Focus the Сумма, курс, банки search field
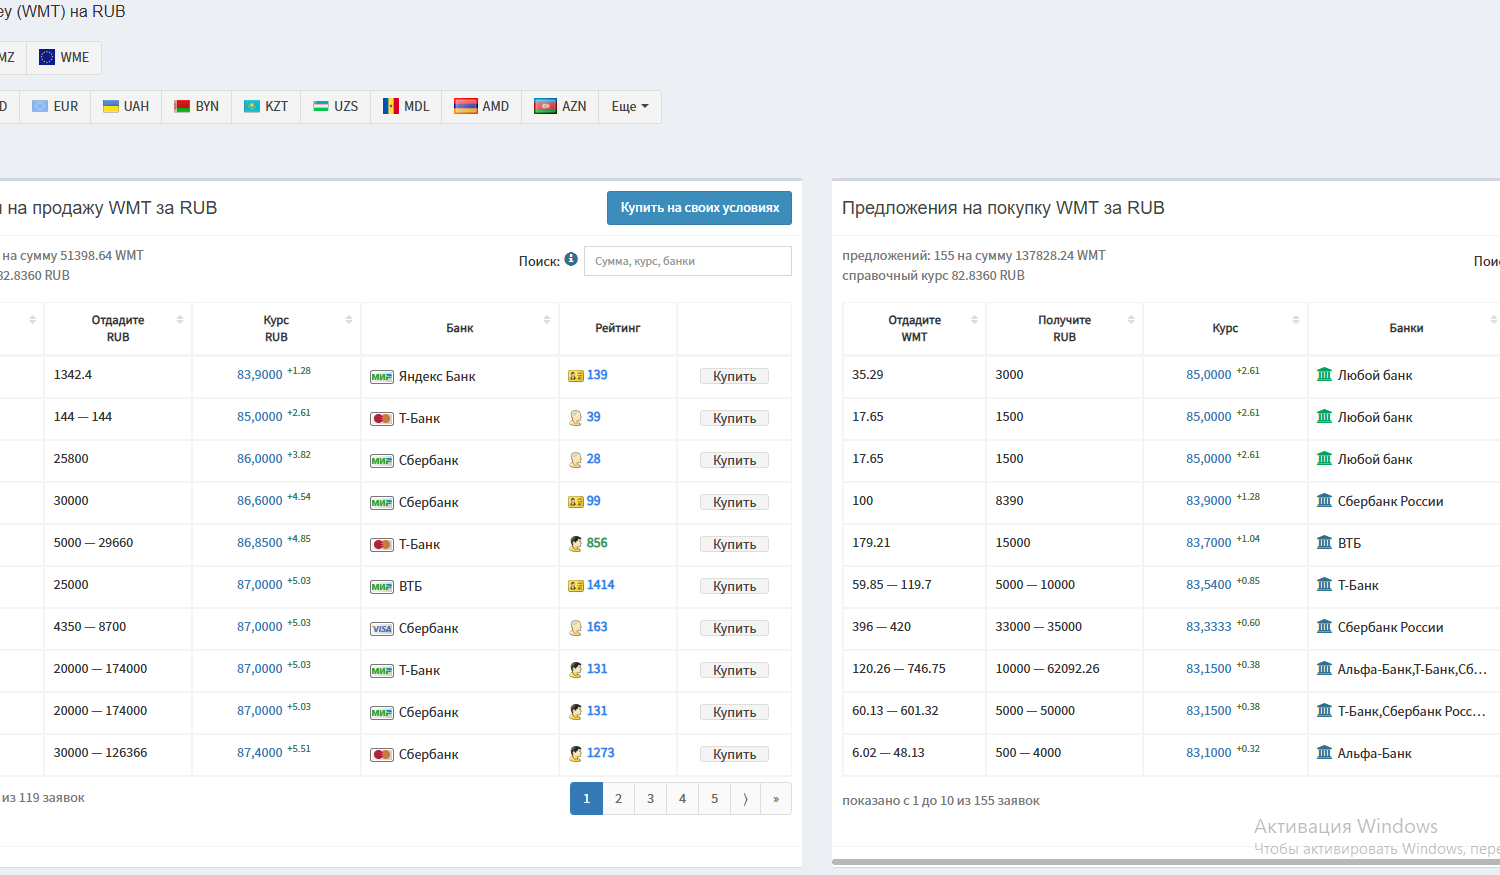The image size is (1500, 875). click(688, 261)
